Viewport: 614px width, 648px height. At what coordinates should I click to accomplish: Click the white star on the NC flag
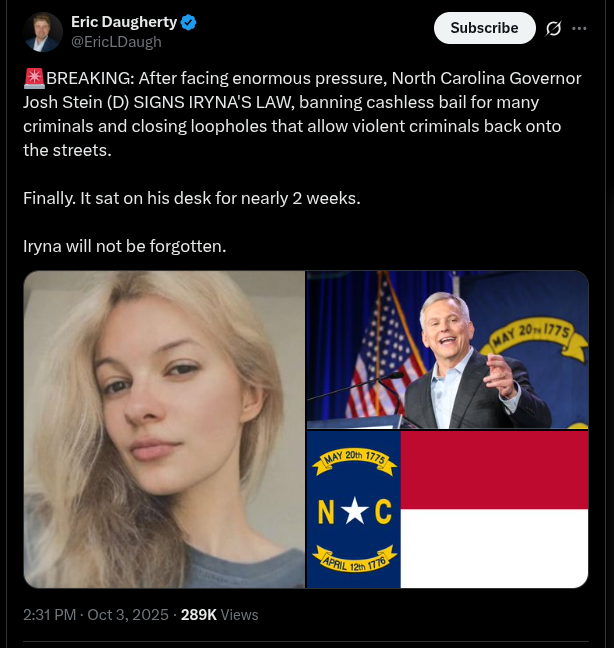click(354, 512)
